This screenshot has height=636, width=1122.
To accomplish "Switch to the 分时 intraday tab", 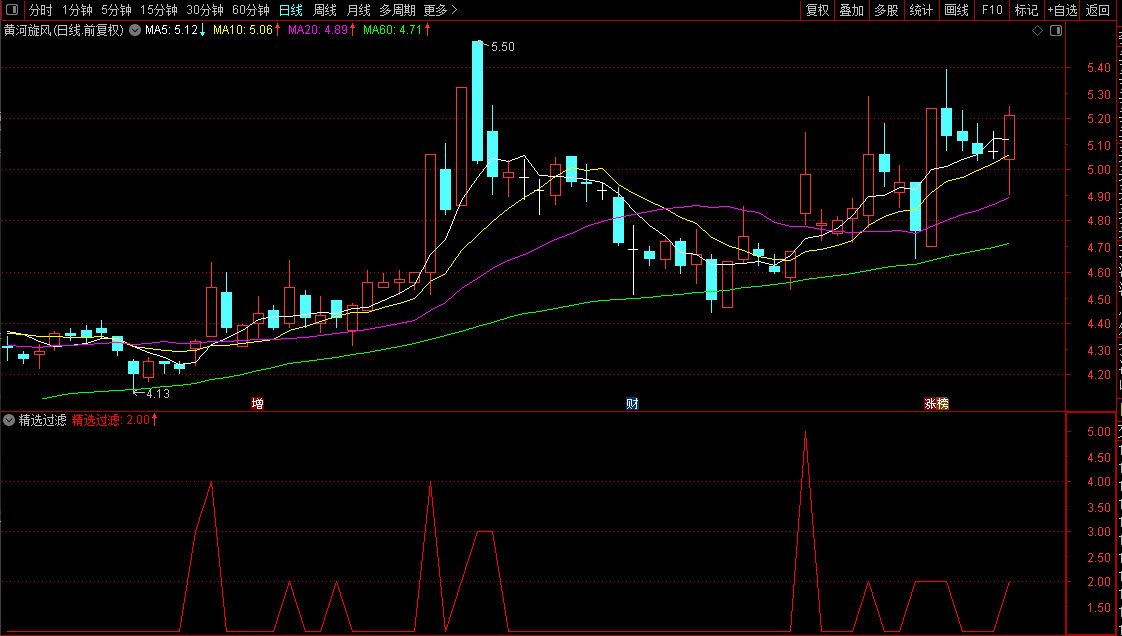I will click(x=40, y=10).
